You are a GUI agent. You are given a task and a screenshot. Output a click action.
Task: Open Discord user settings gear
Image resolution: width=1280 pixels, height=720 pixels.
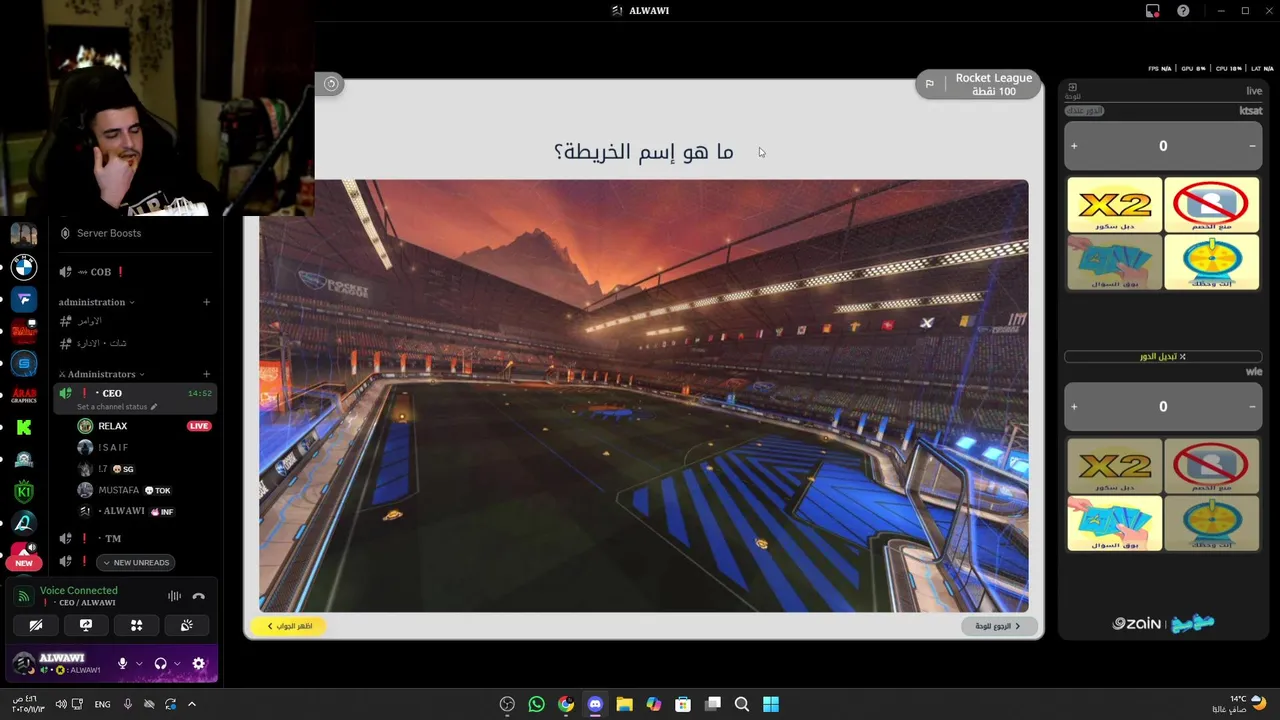[198, 663]
